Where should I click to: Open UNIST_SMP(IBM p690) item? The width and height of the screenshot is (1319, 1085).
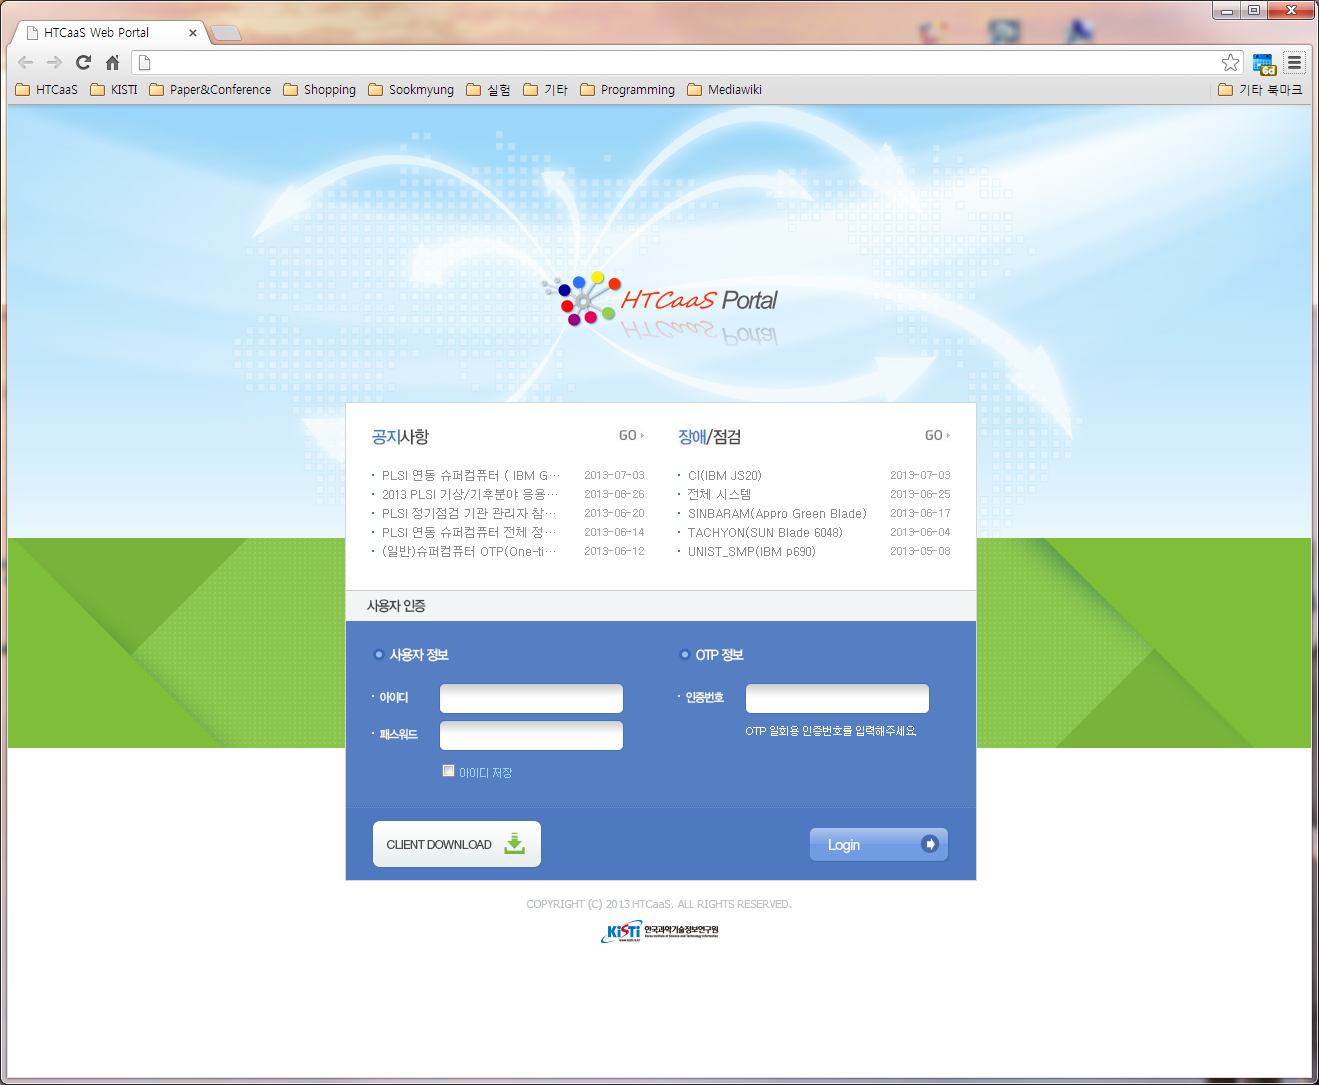(752, 551)
